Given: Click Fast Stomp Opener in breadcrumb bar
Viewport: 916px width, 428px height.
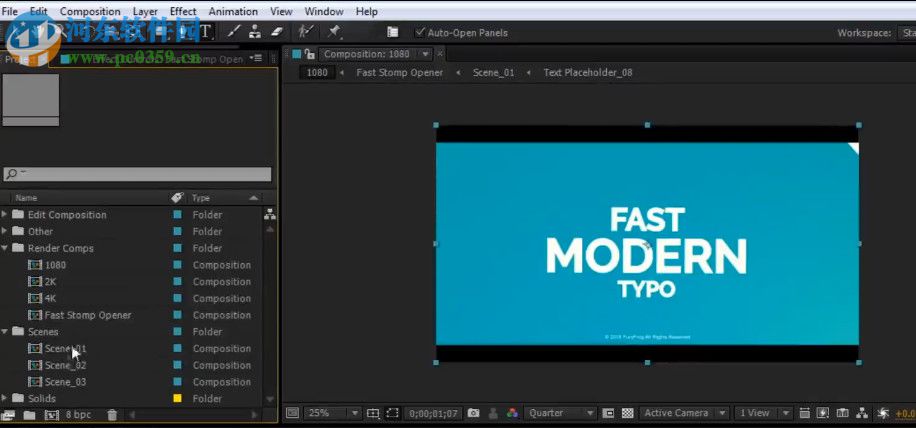Looking at the screenshot, I should (399, 73).
